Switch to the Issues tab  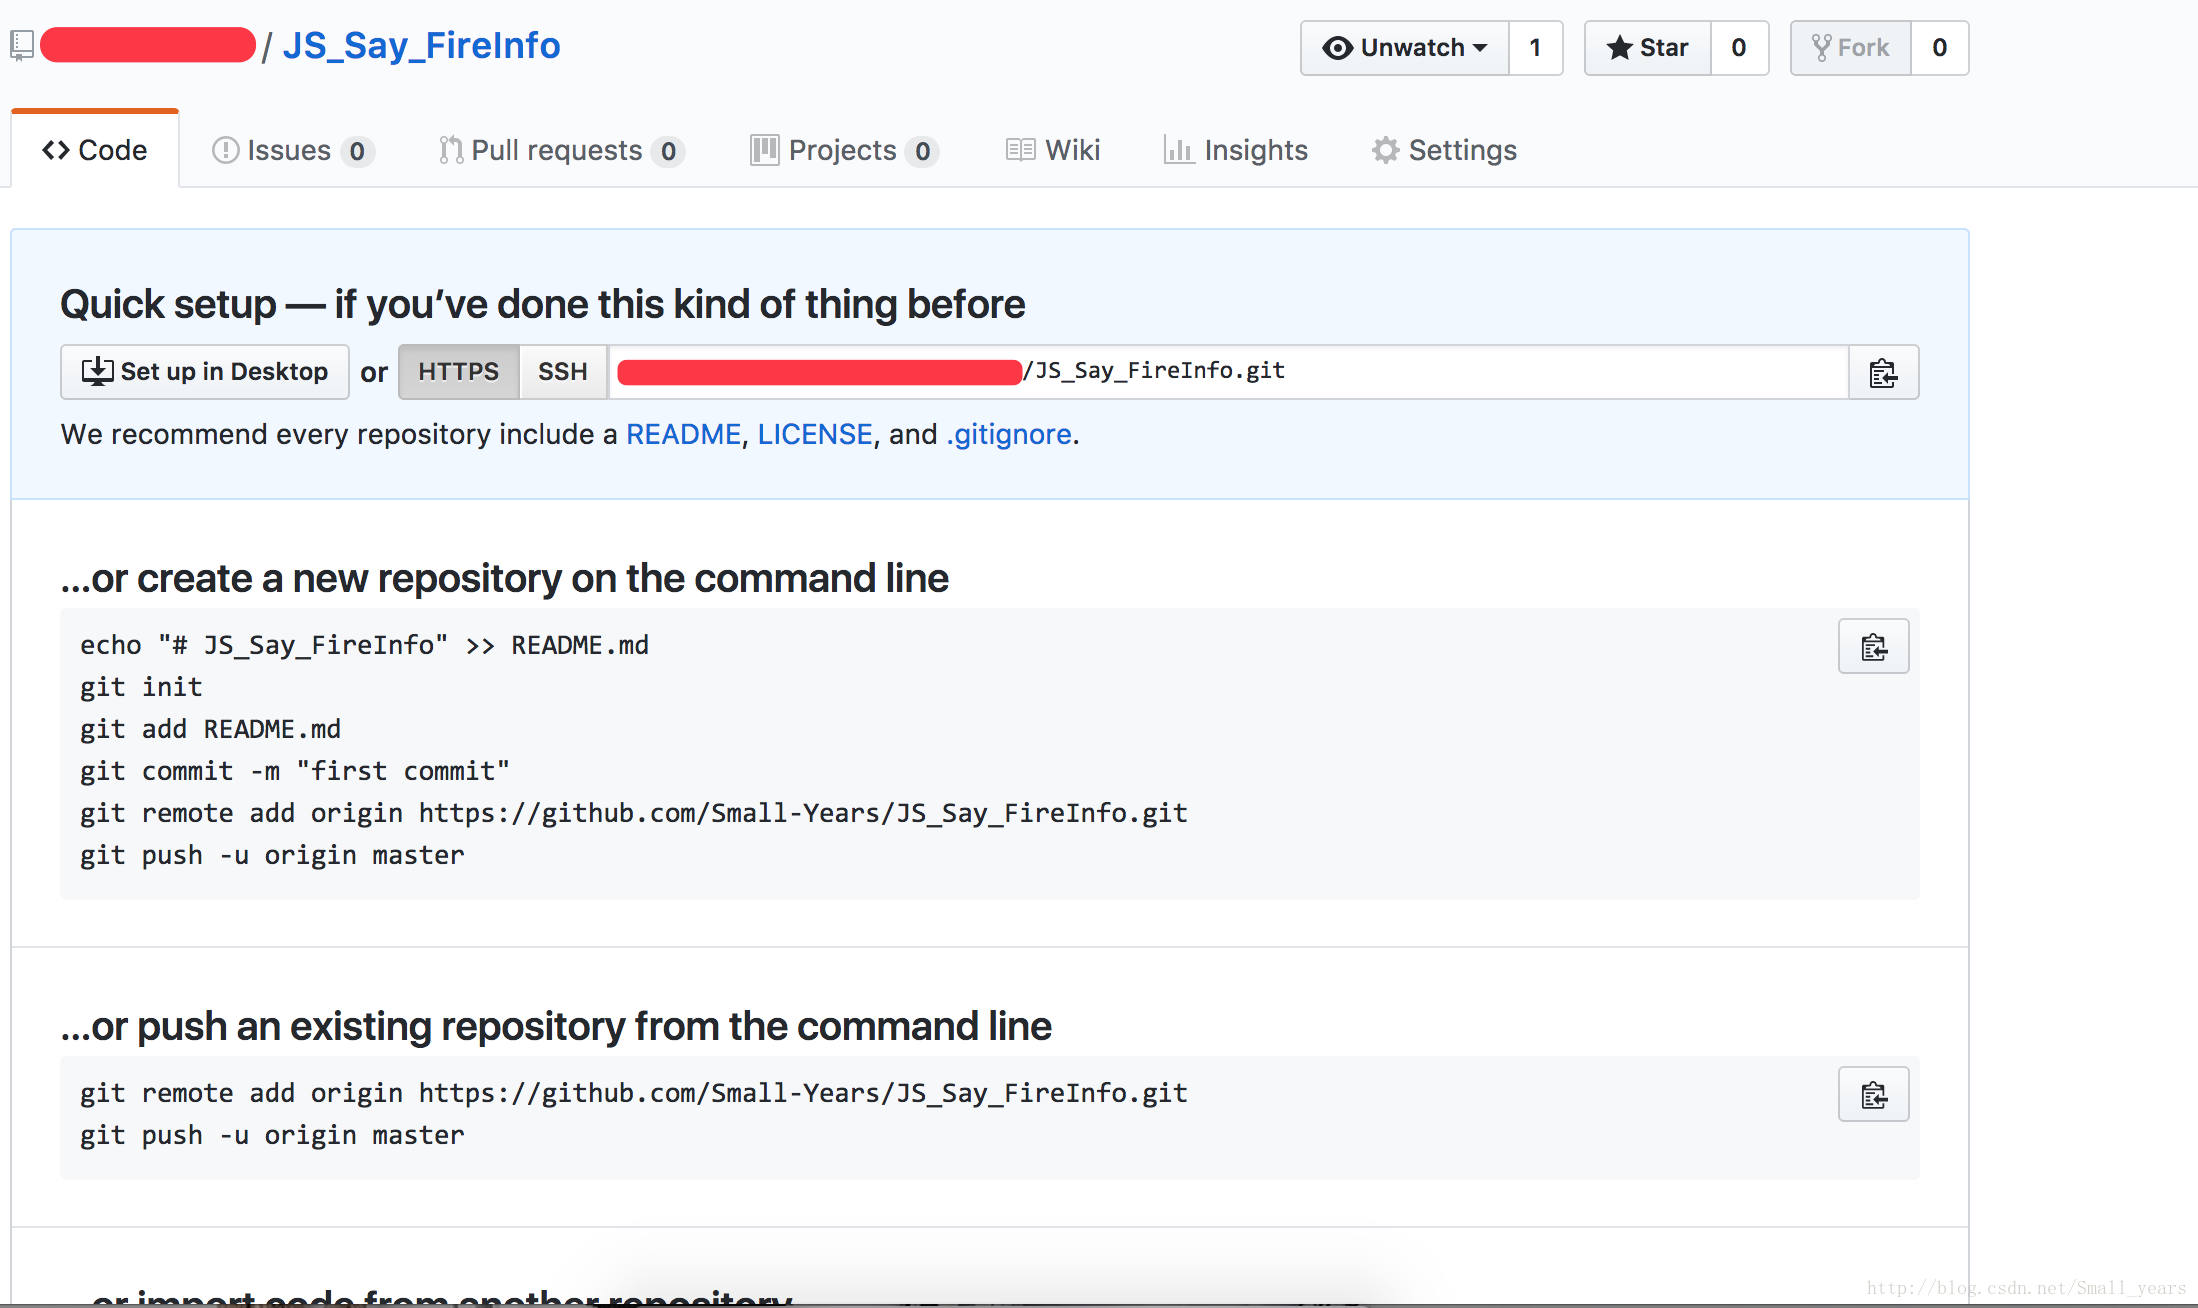click(293, 150)
